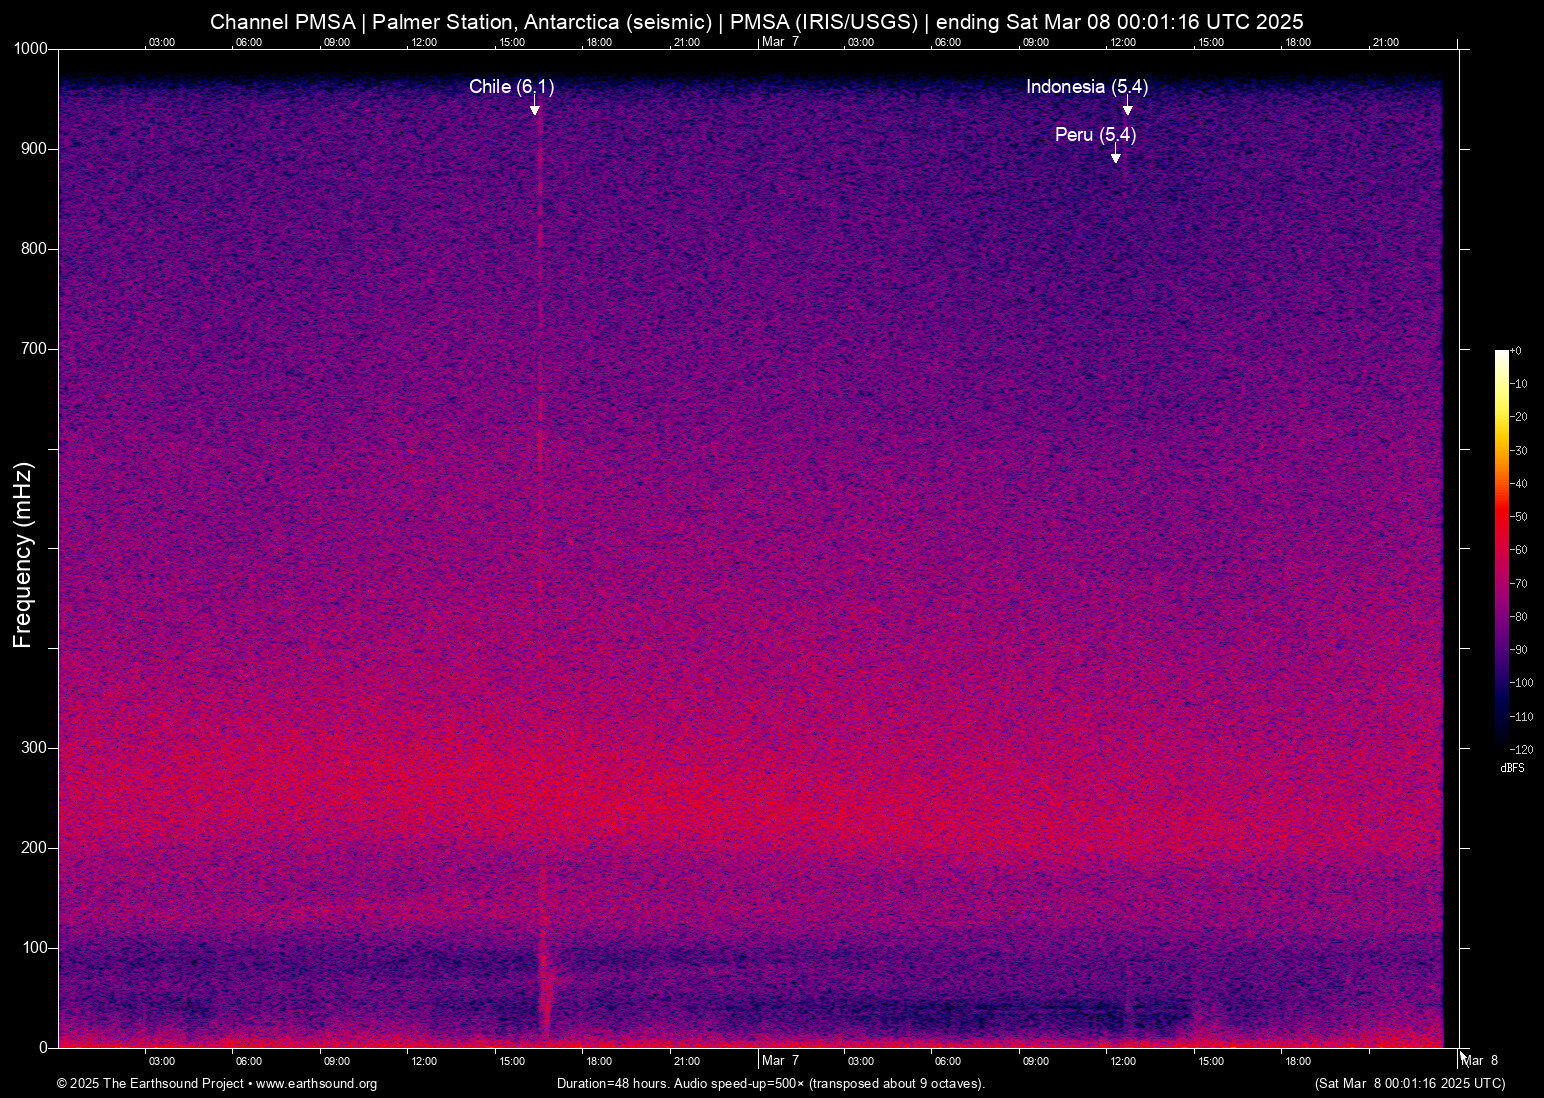This screenshot has width=1544, height=1098.
Task: Select the Peru (5.4) event label text
Action: point(1096,135)
